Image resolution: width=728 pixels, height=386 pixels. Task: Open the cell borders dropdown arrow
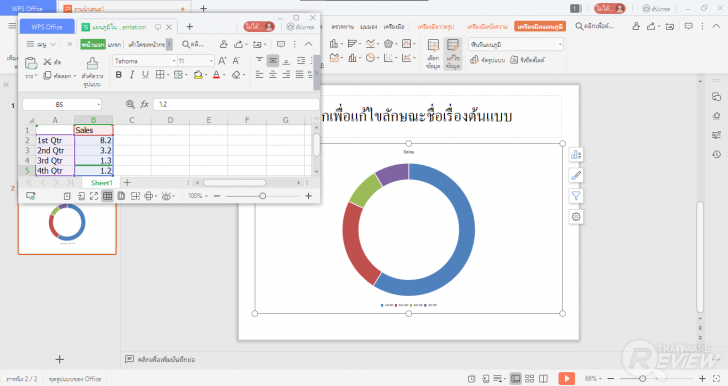pyautogui.click(x=168, y=75)
